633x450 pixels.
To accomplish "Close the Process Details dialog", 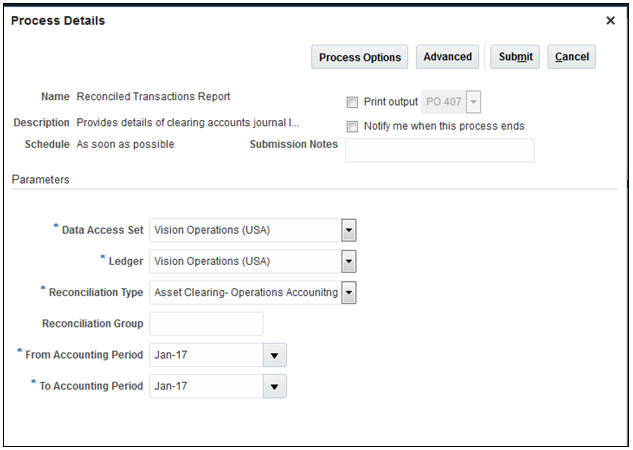I will point(611,20).
